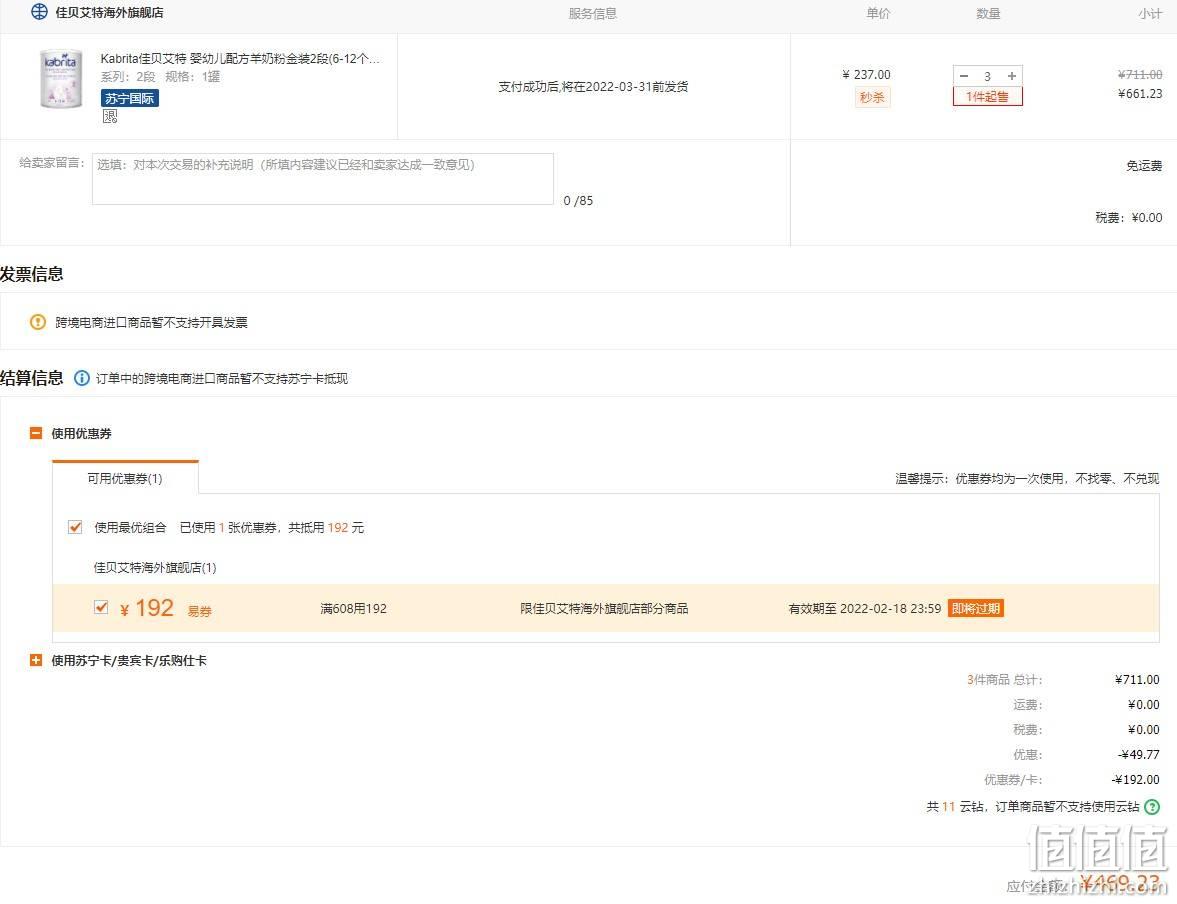This screenshot has height=904, width=1177.
Task: Toggle the 使用最优组合 checkbox
Action: 75,527
